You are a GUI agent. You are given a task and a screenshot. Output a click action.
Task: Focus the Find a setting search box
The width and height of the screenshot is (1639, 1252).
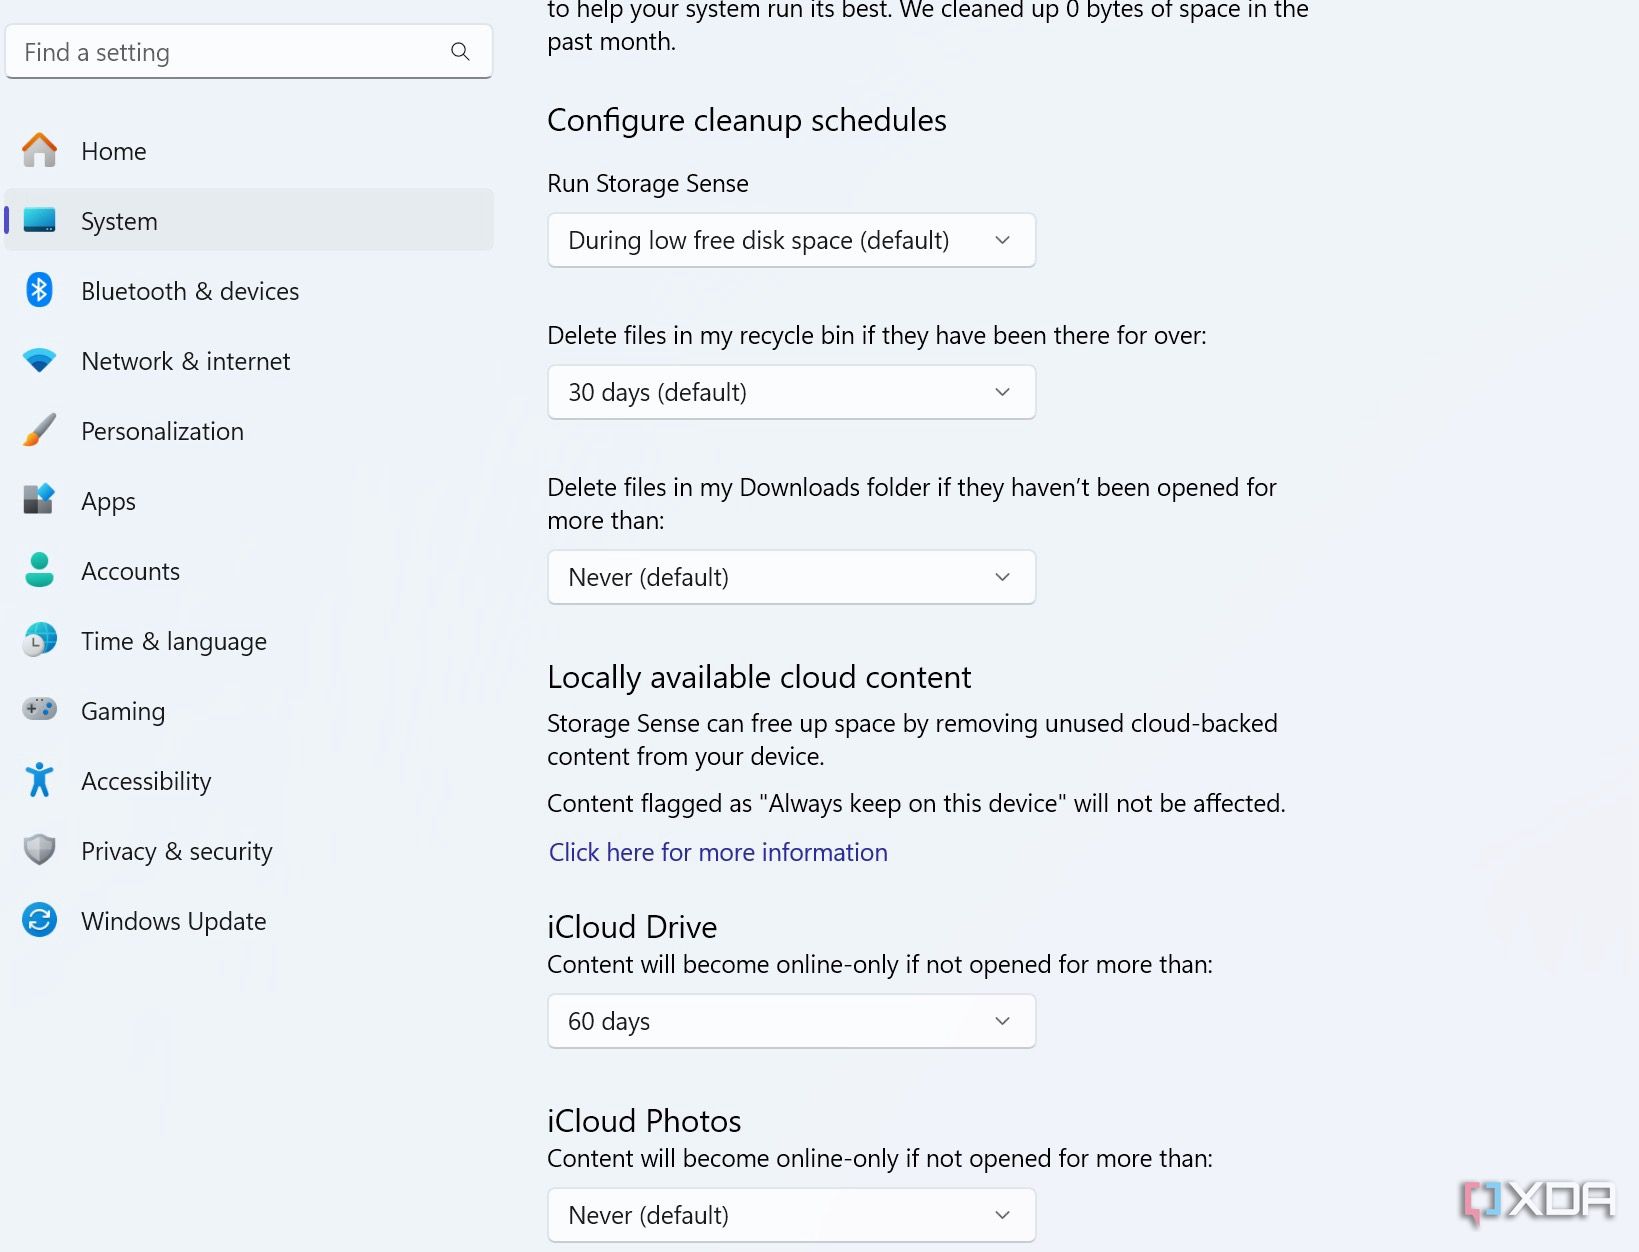click(249, 51)
